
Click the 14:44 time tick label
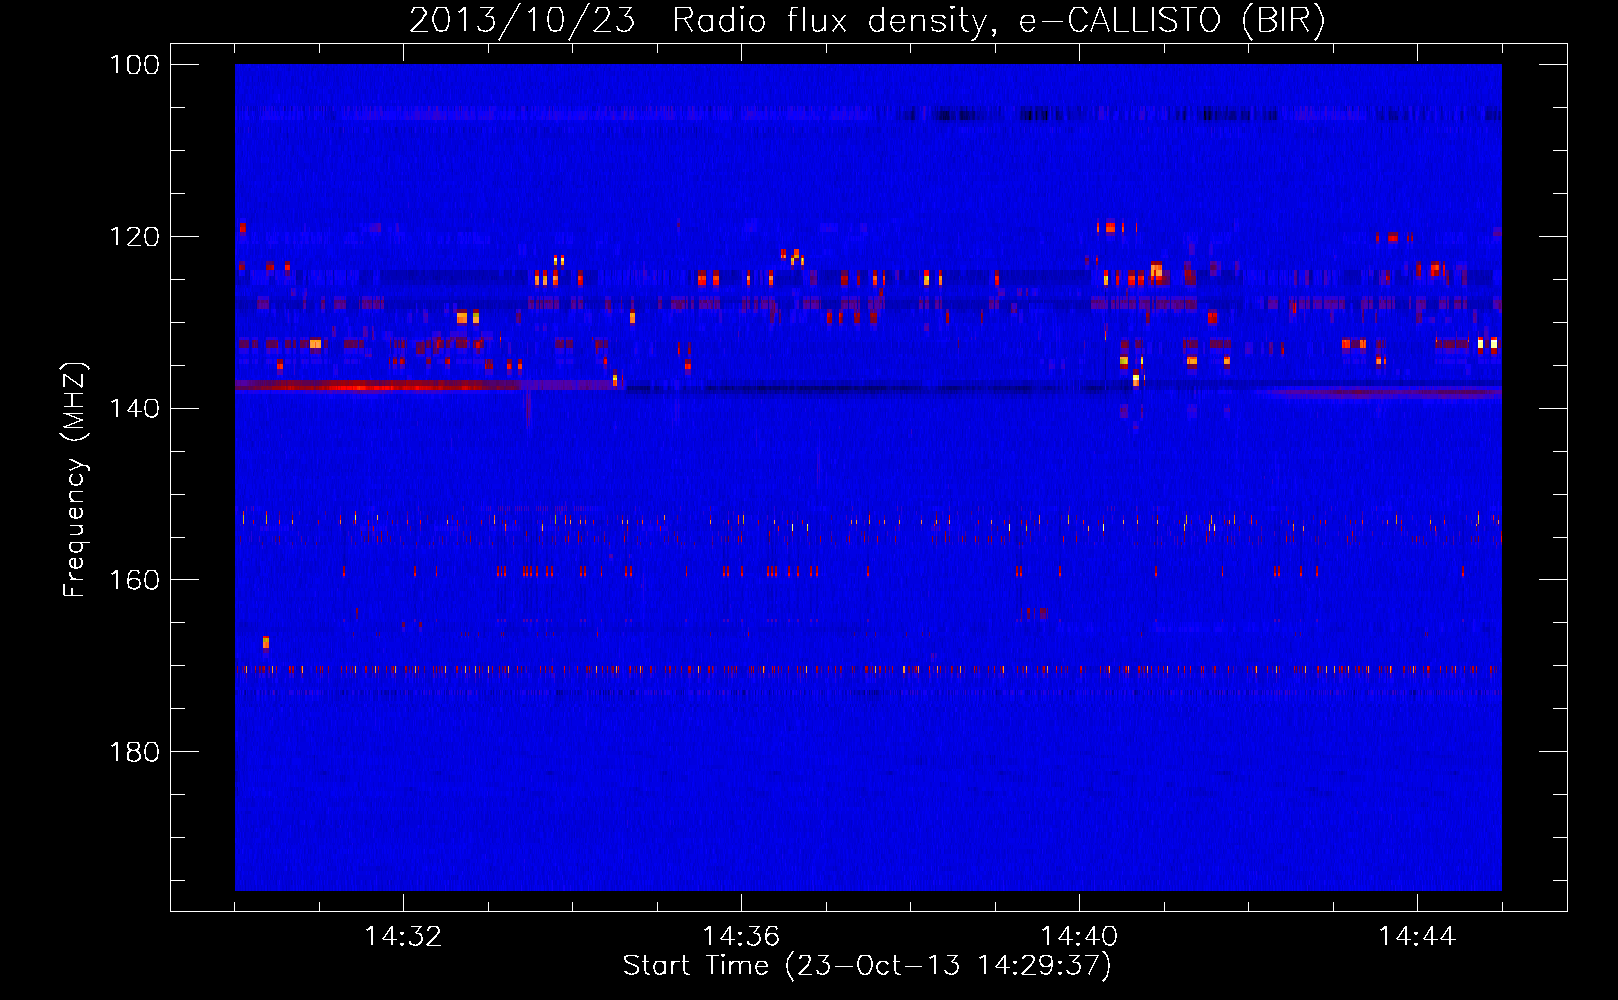1417,936
